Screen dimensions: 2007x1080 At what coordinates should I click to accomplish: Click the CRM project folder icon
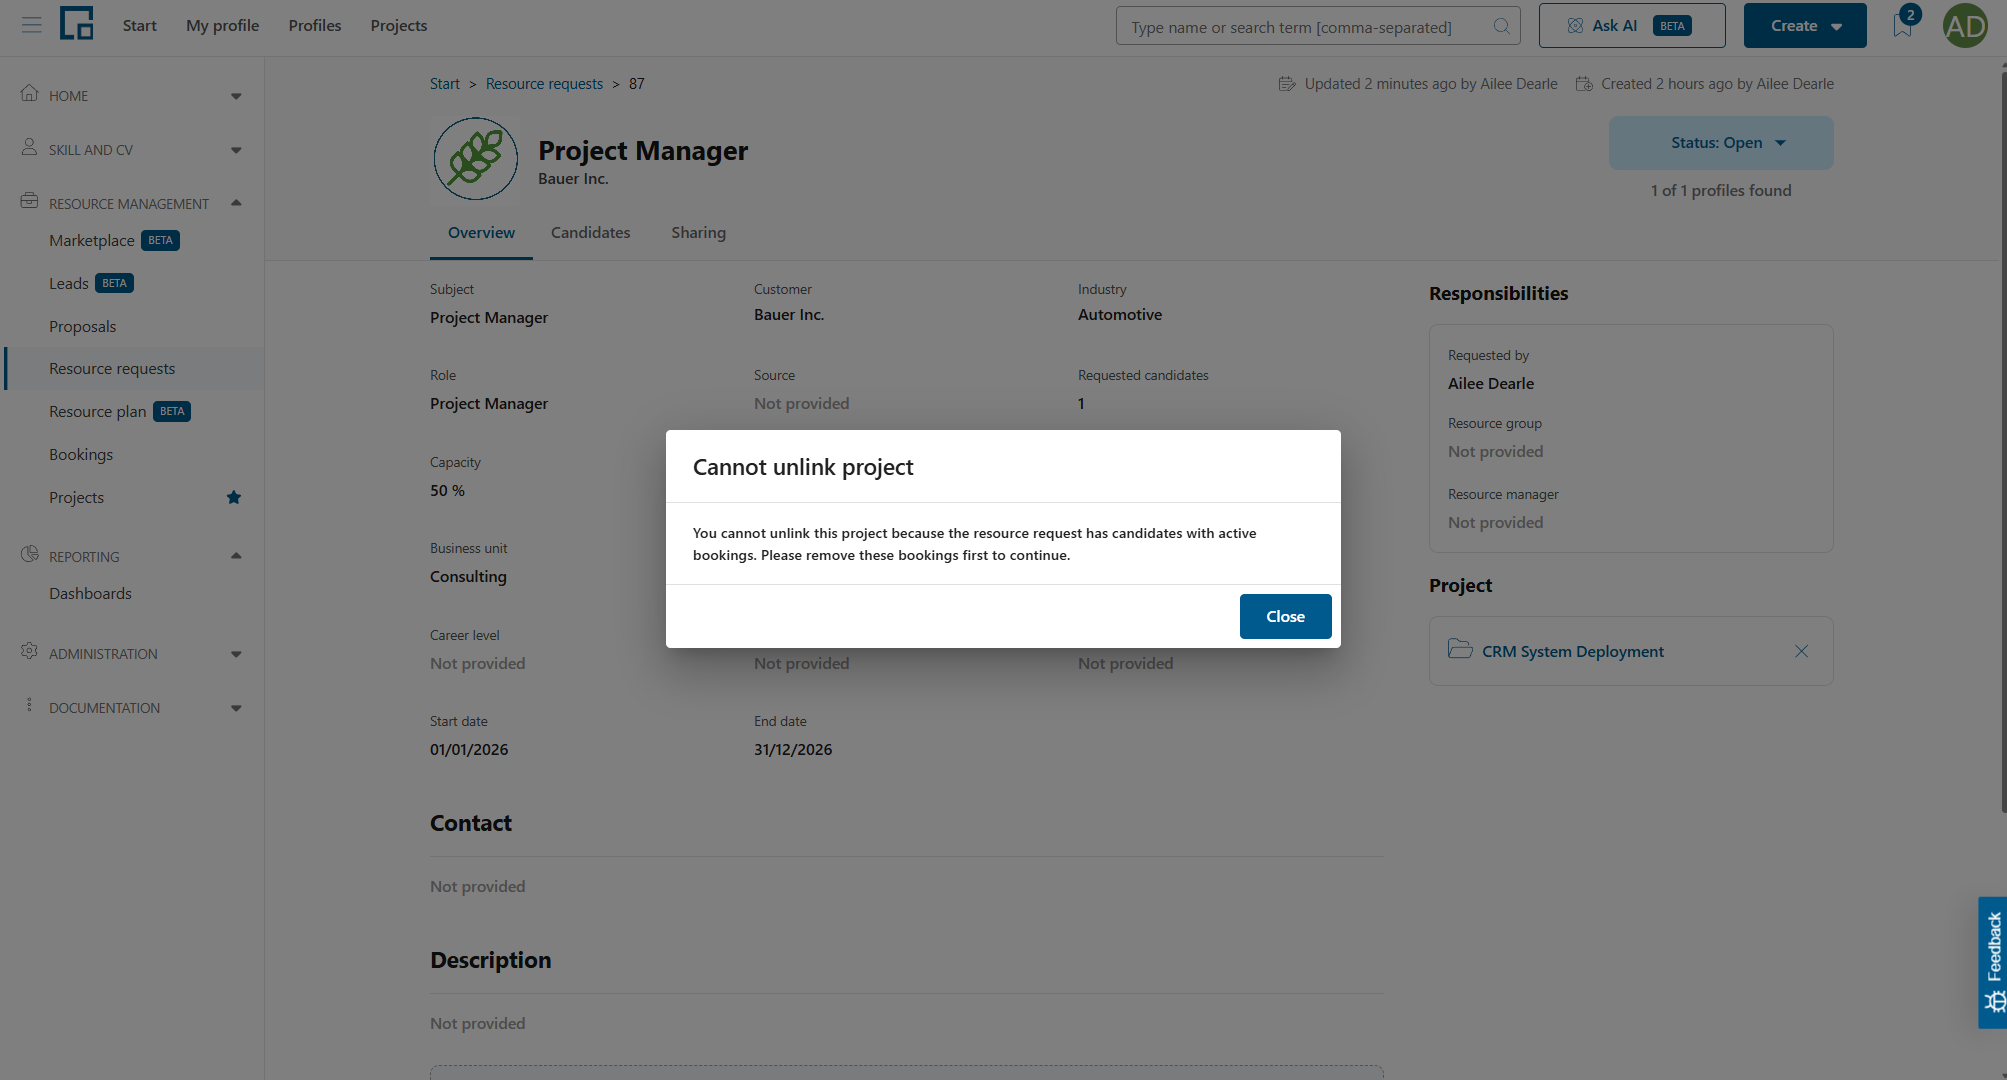coord(1460,650)
